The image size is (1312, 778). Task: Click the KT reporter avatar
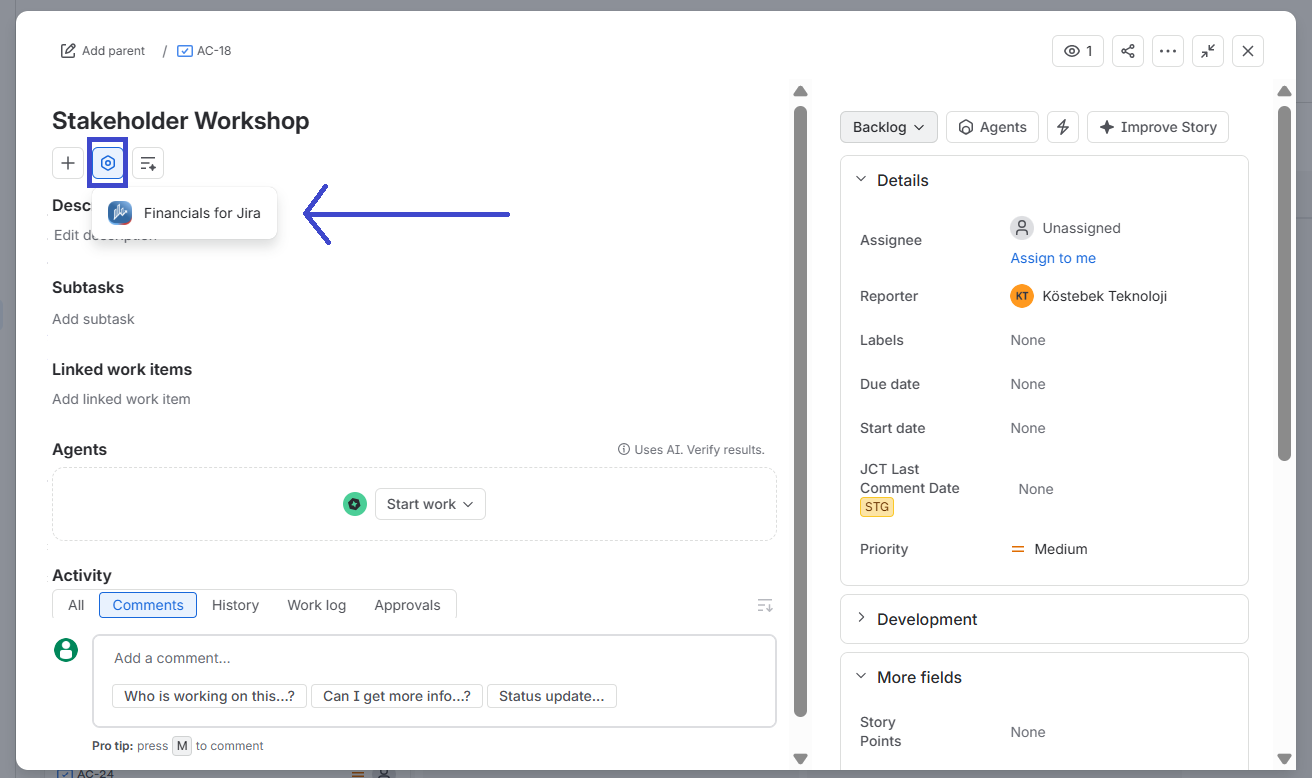[x=1022, y=296]
